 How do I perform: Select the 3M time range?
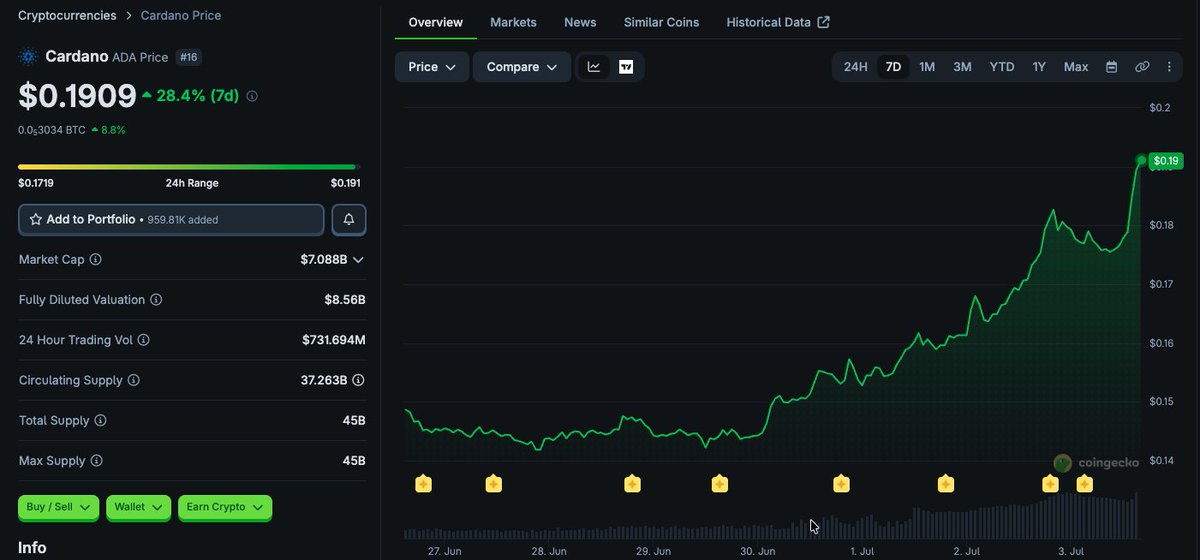(x=962, y=67)
